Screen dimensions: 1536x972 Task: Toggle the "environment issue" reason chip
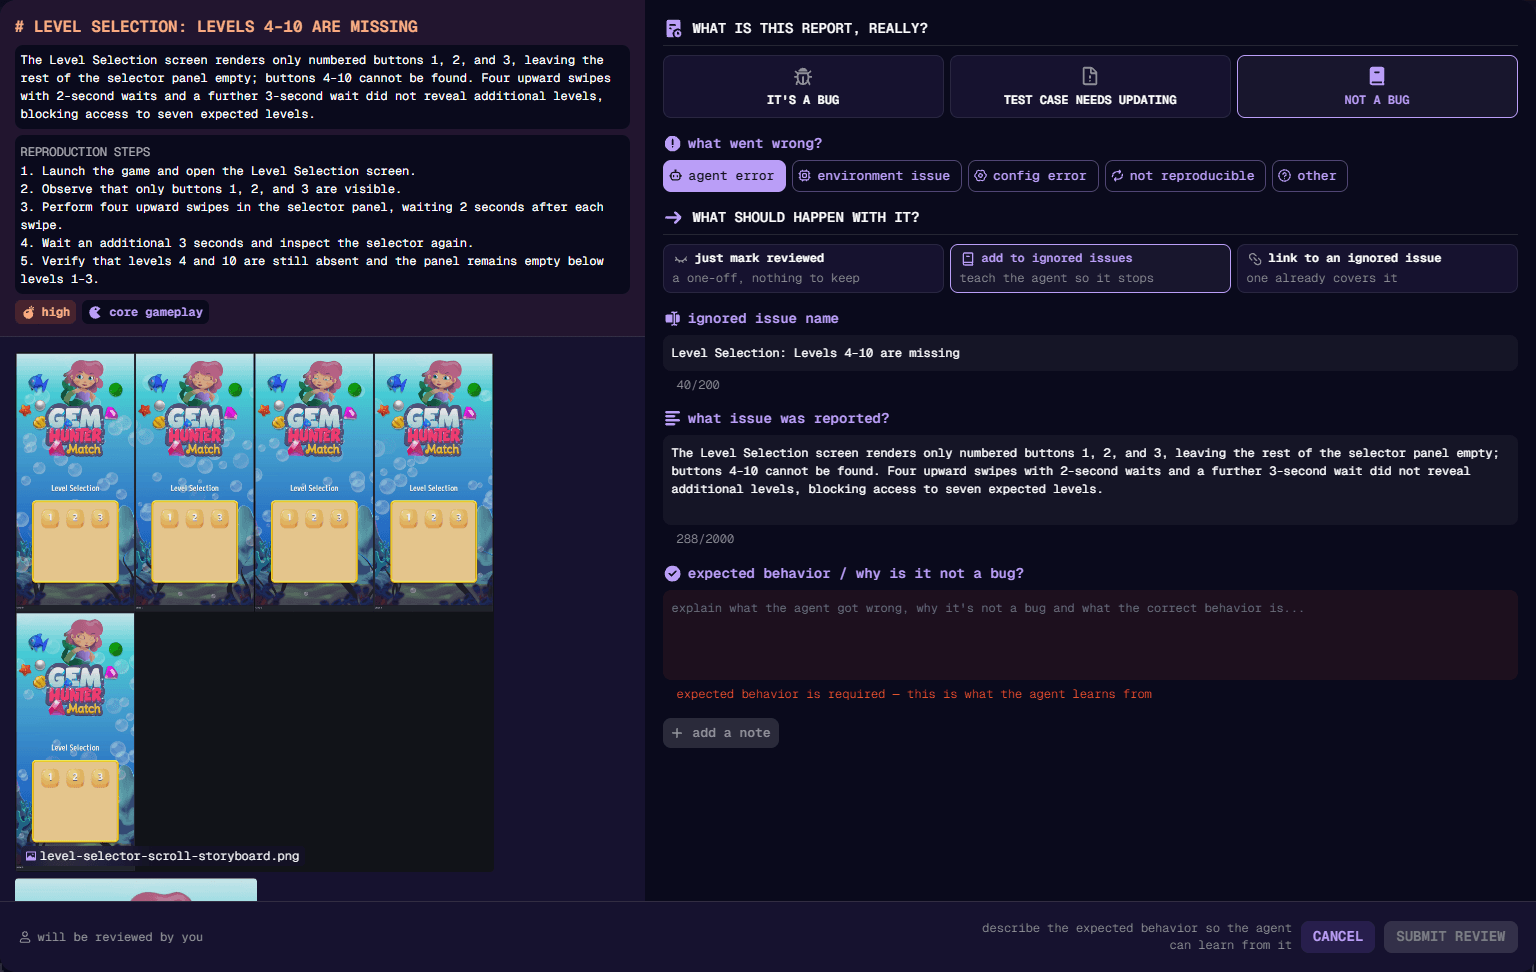pyautogui.click(x=876, y=176)
